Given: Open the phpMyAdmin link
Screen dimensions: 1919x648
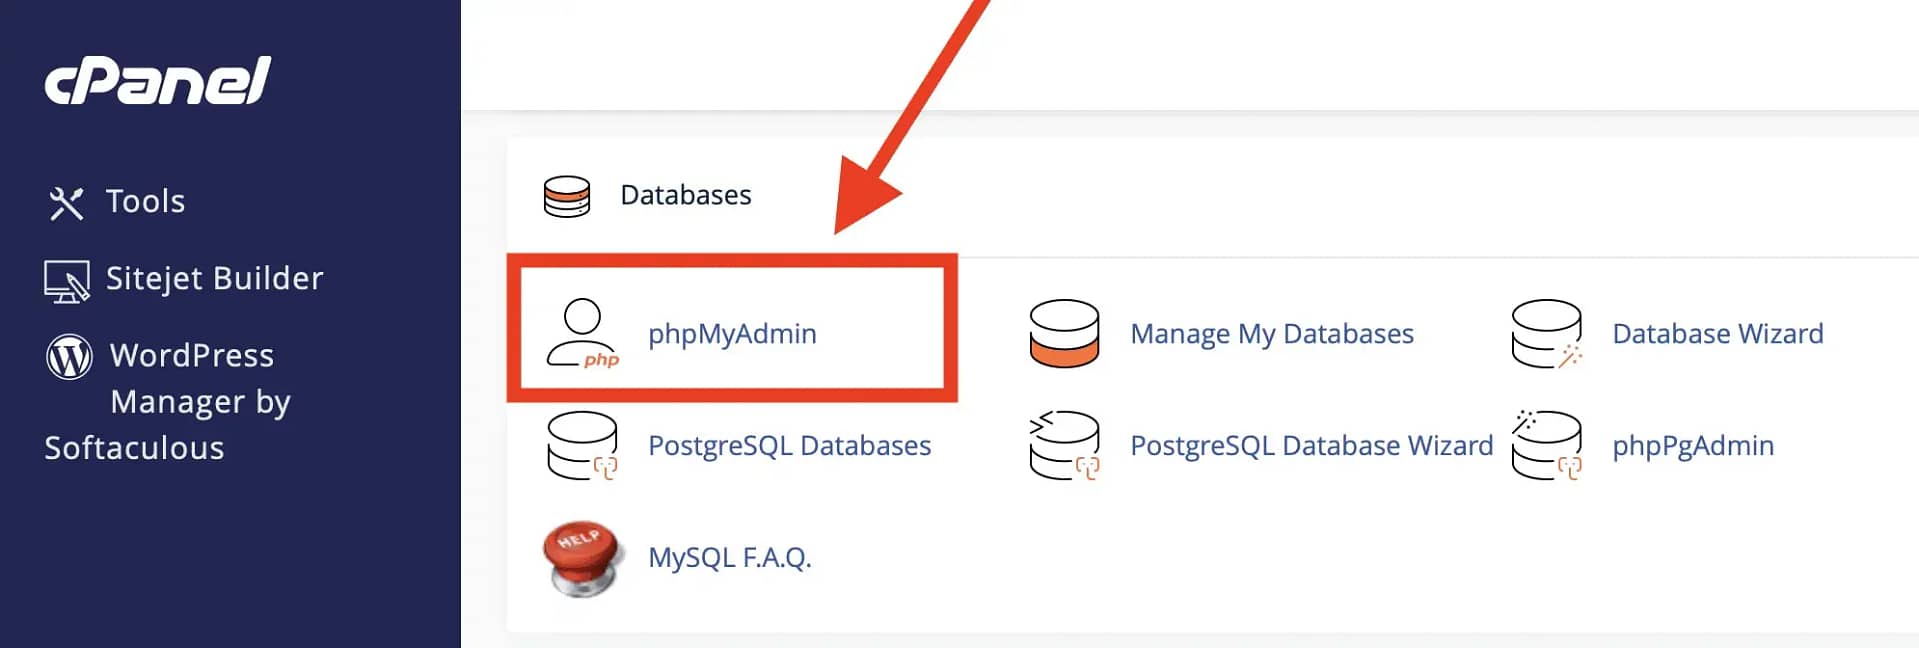Looking at the screenshot, I should point(732,333).
